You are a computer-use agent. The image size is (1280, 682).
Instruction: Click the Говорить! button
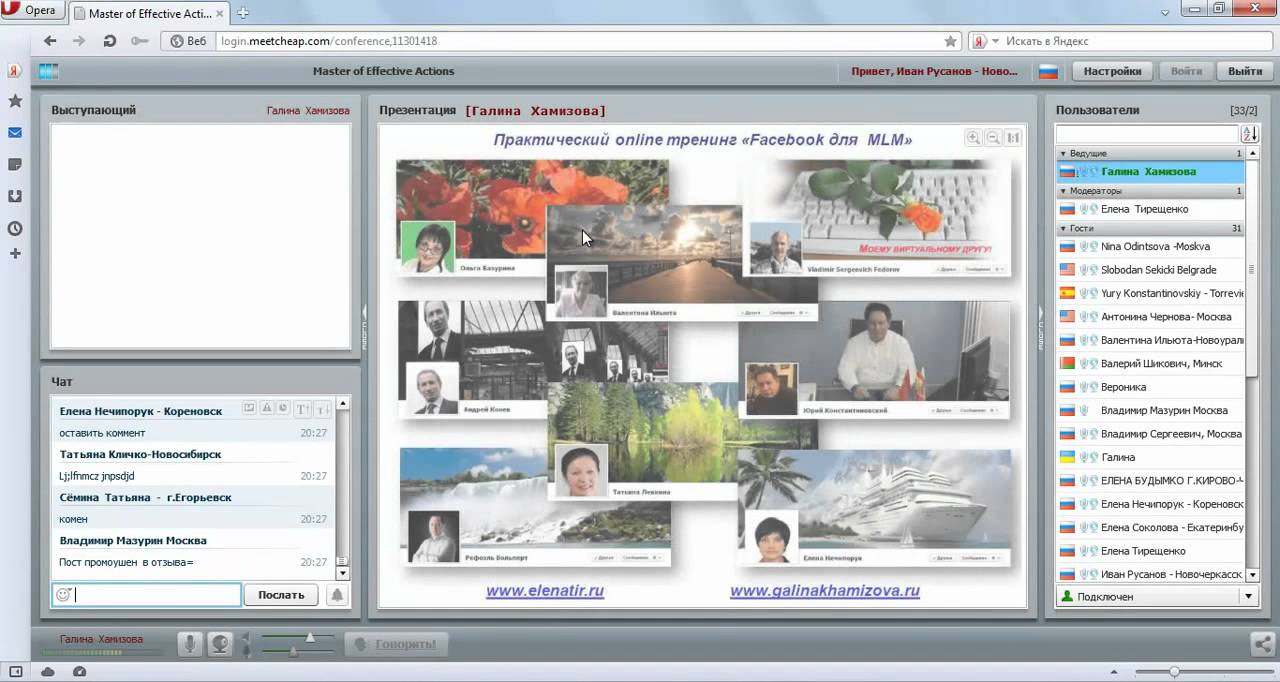(396, 644)
